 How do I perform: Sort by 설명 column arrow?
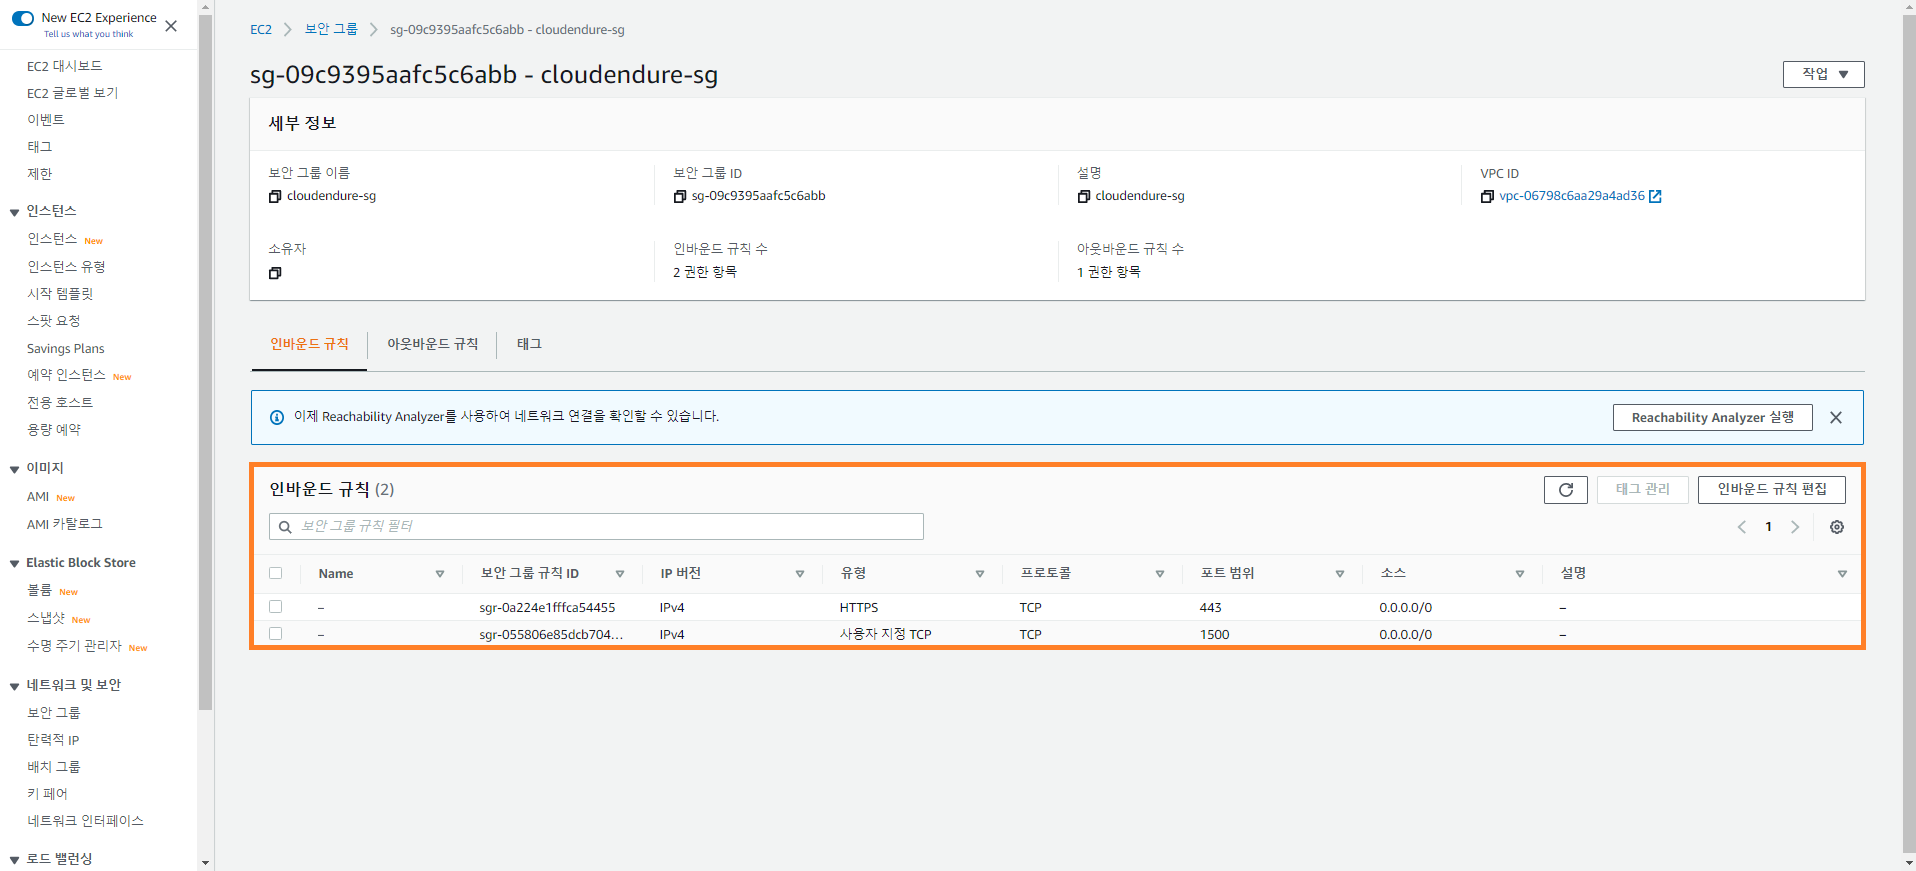click(x=1842, y=574)
